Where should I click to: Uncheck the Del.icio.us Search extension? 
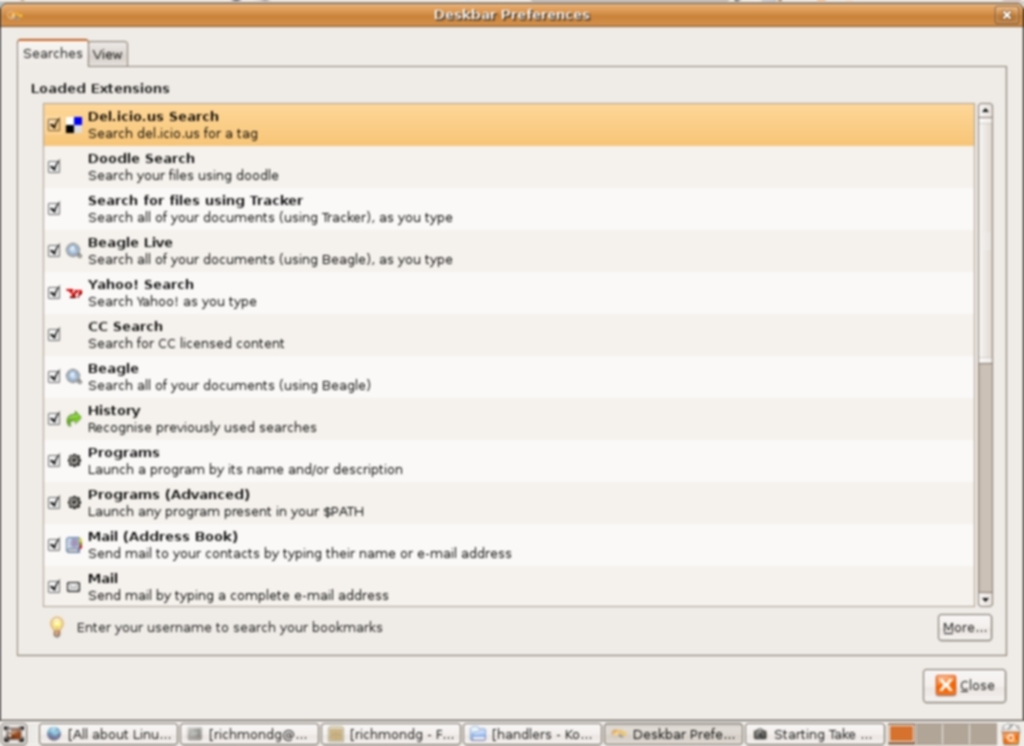pyautogui.click(x=54, y=124)
